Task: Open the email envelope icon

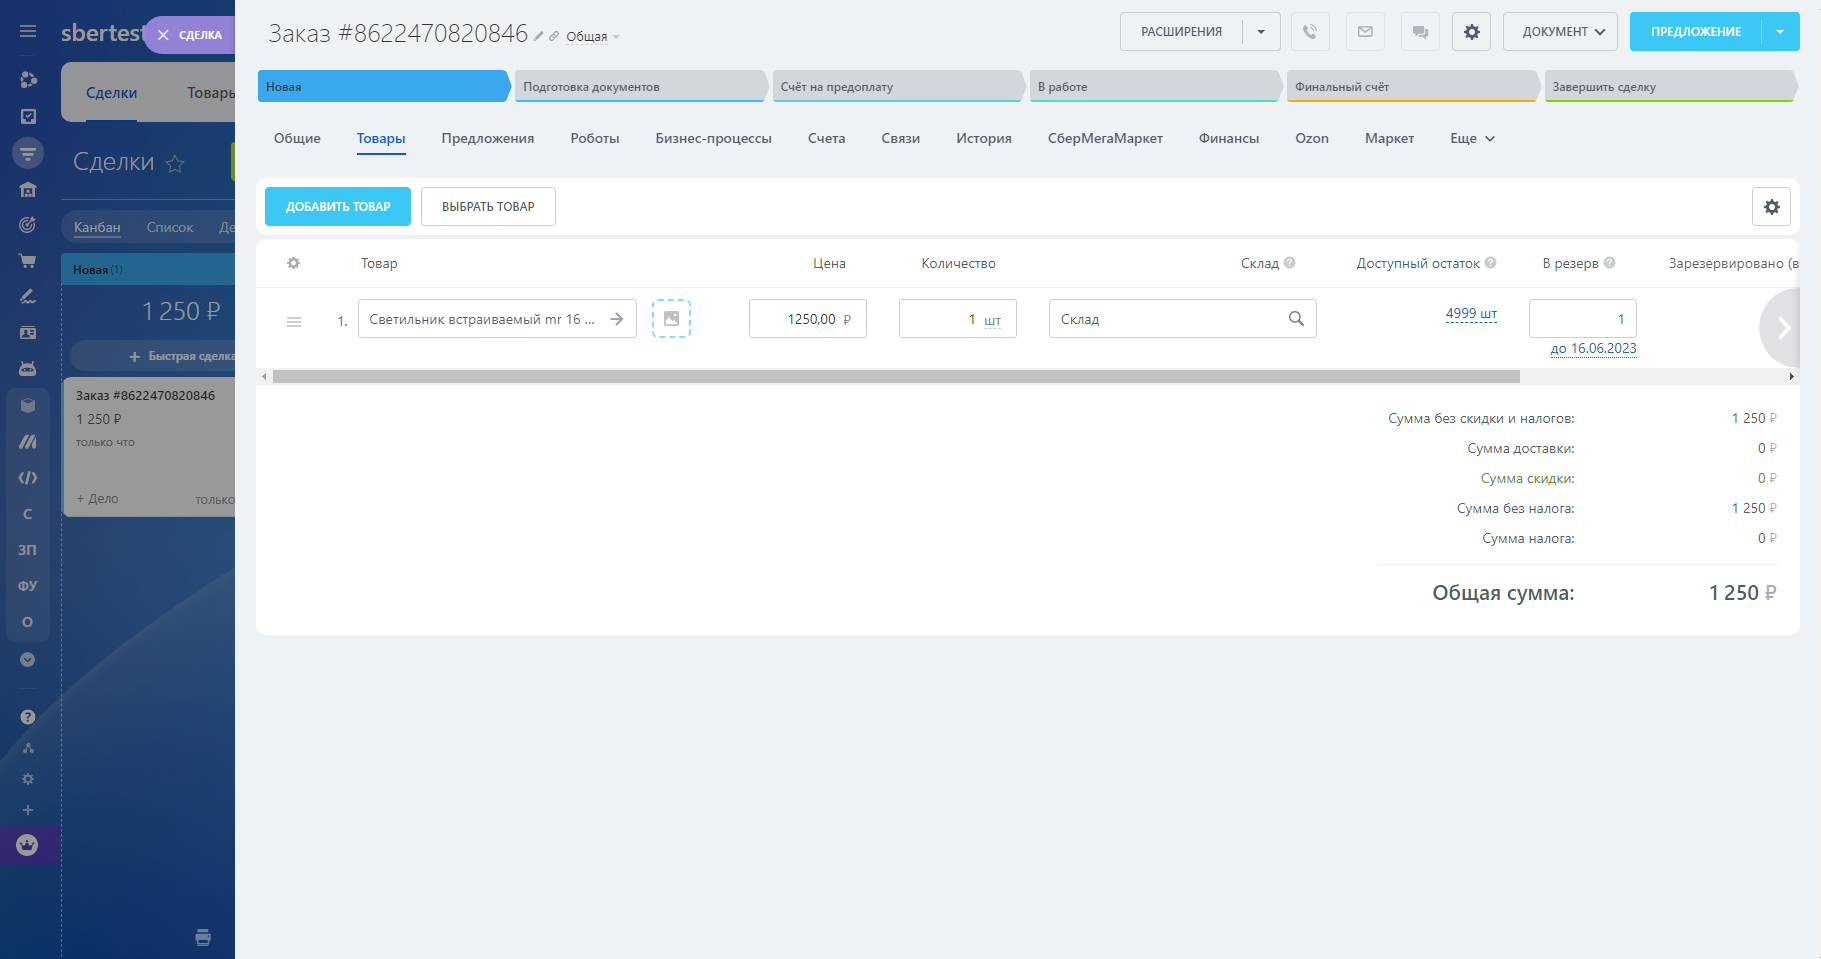Action: pos(1365,32)
